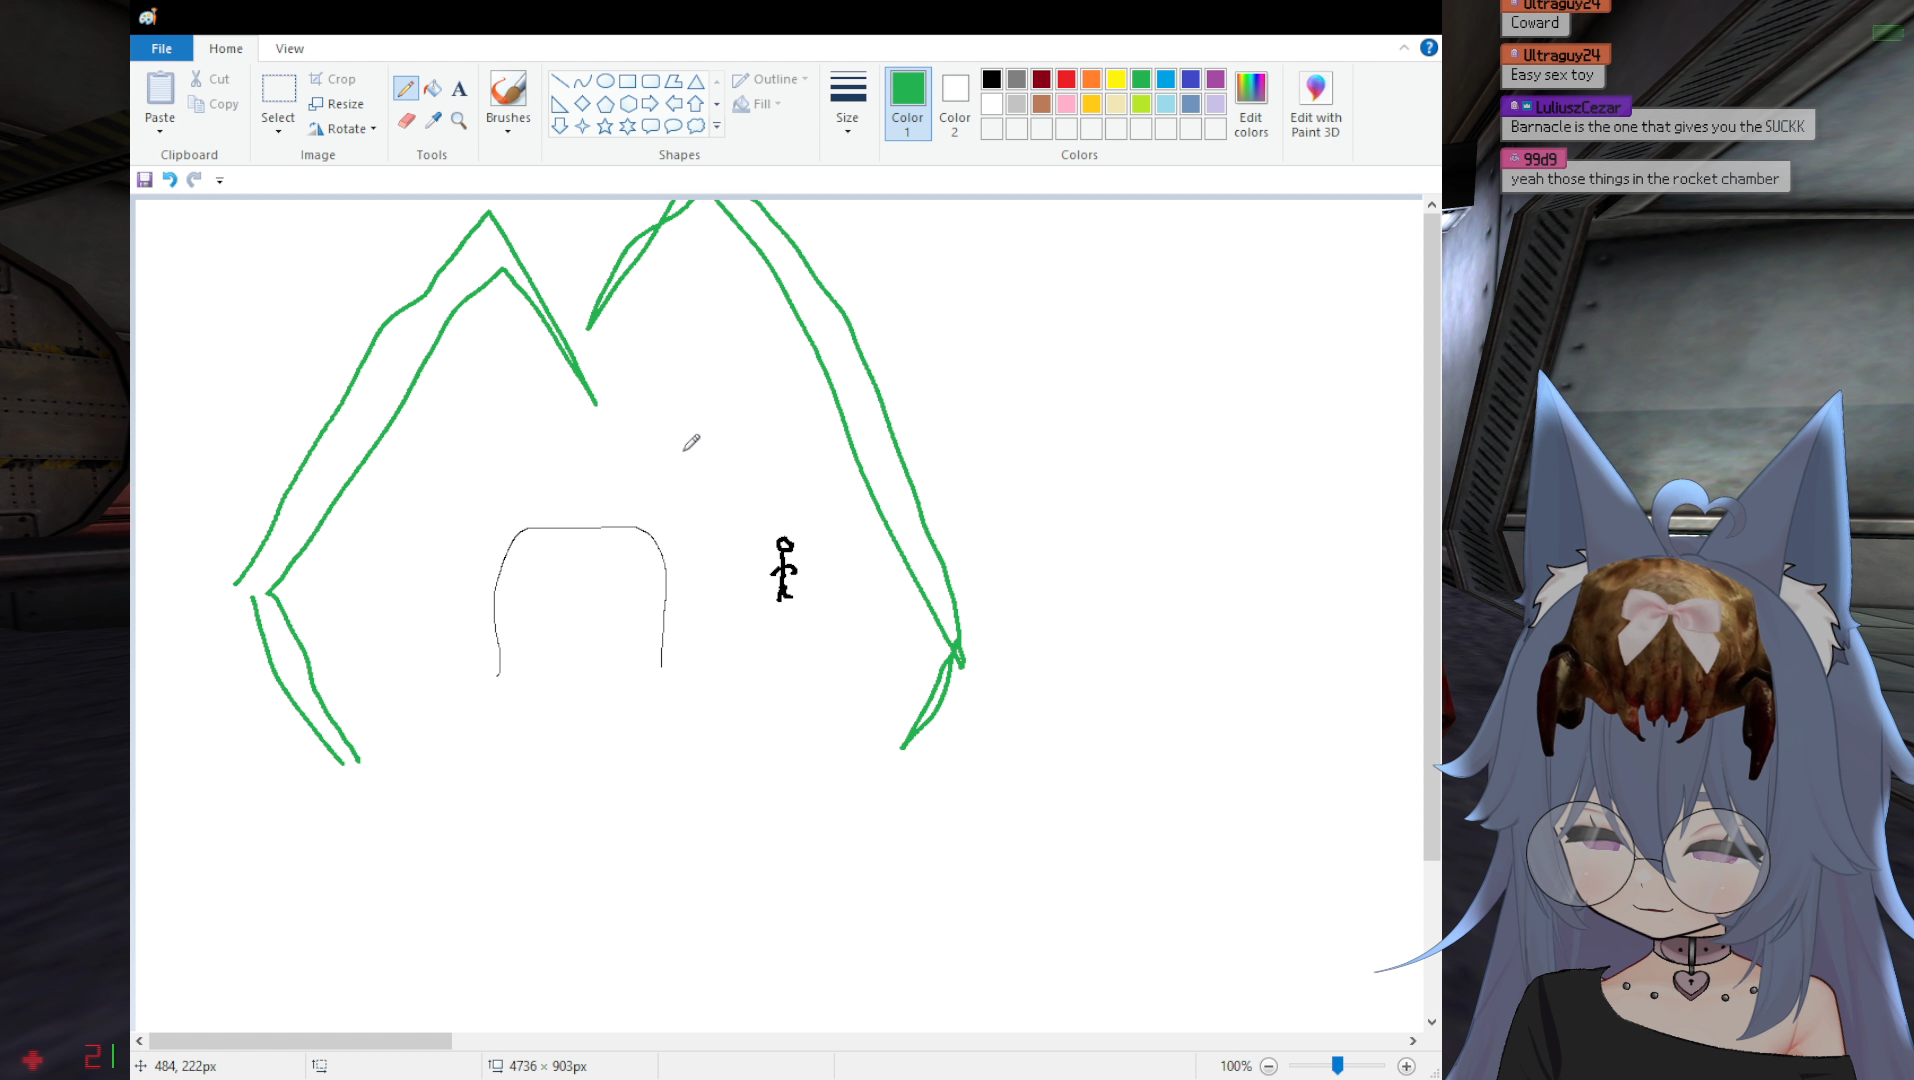Launch Edit with Paint 3D
Screen dimensions: 1914x1080
coord(1316,104)
